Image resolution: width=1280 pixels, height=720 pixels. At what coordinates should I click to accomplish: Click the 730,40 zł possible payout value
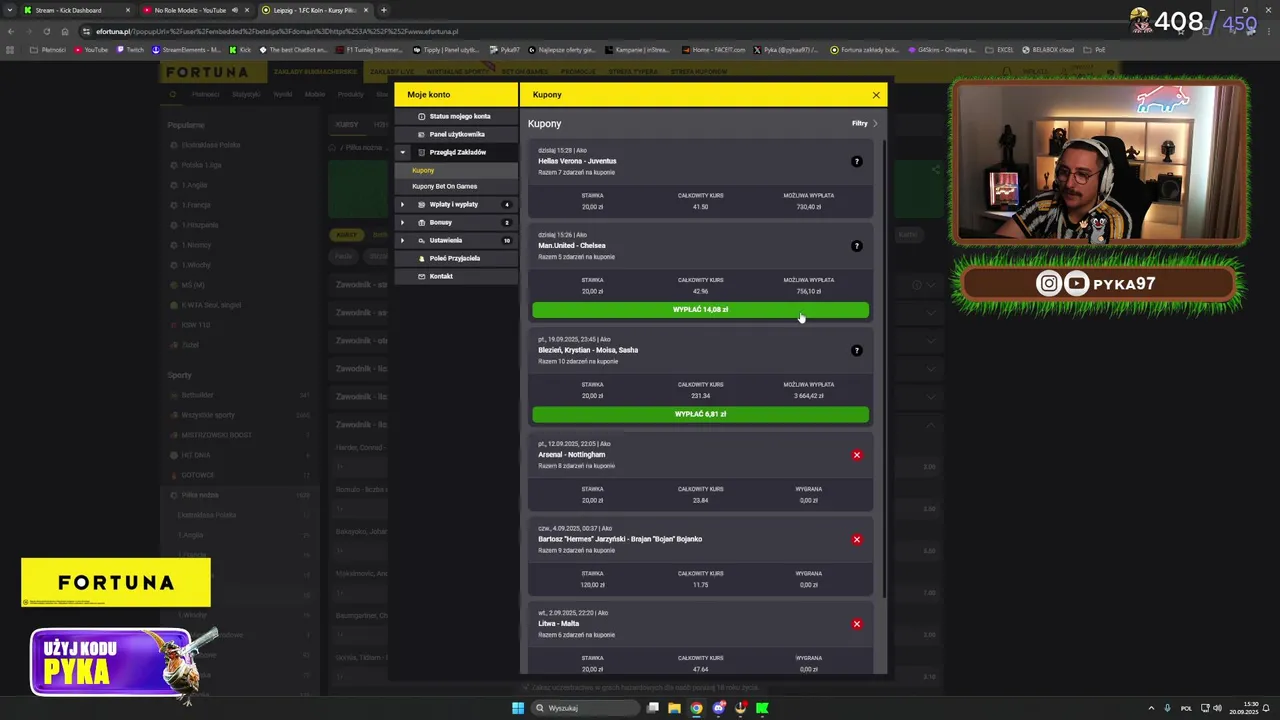click(808, 207)
